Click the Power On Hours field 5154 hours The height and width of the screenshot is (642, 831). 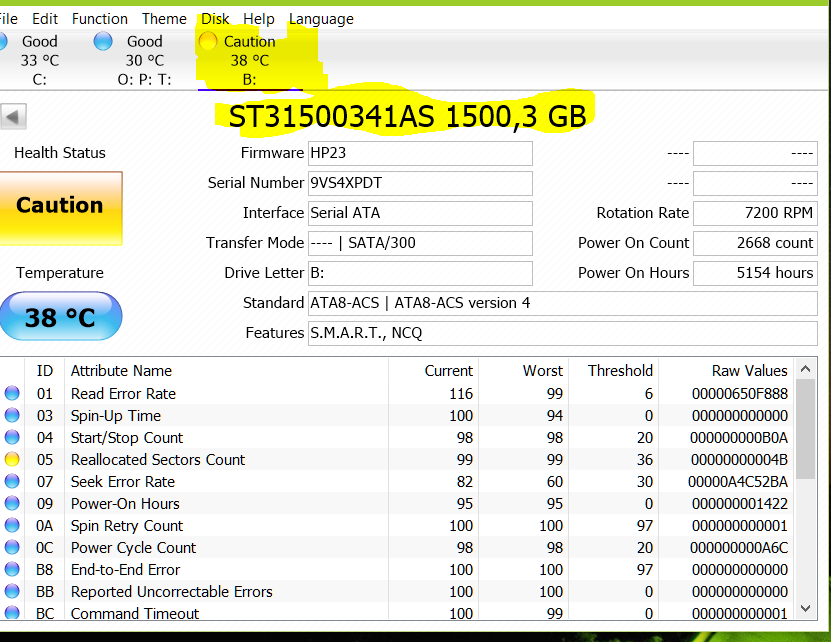point(755,273)
